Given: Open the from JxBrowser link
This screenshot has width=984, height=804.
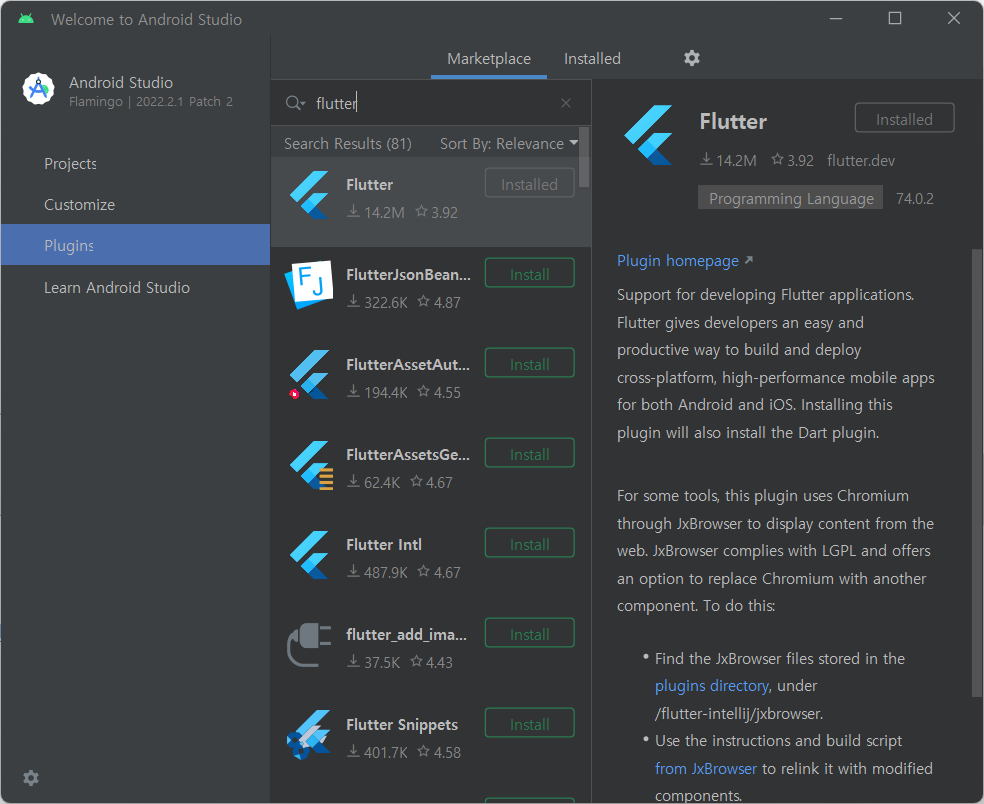Looking at the screenshot, I should 705,769.
